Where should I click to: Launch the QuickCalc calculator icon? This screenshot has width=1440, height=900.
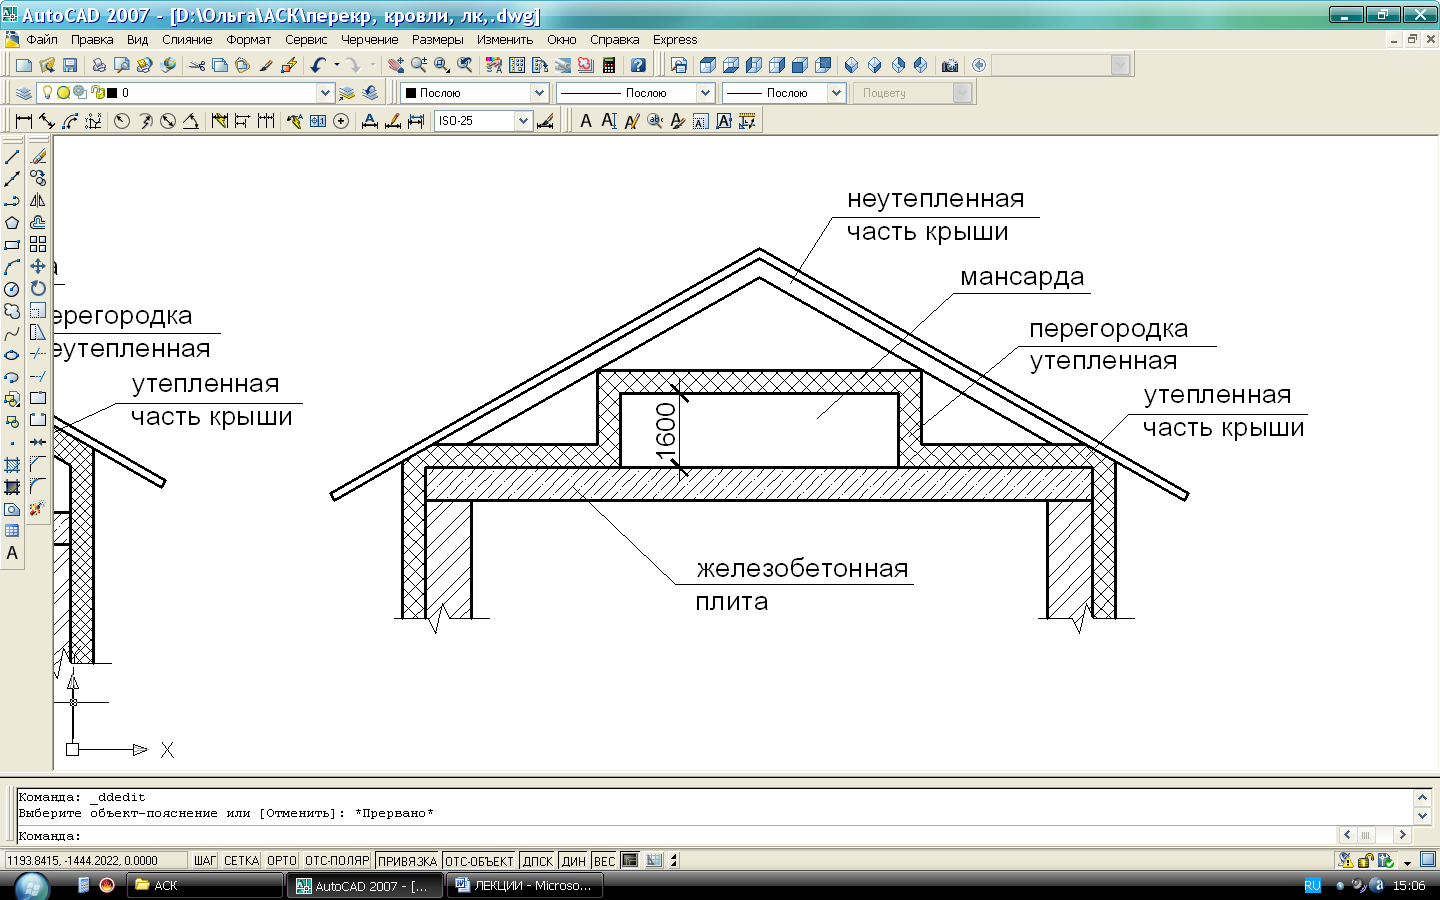(608, 65)
